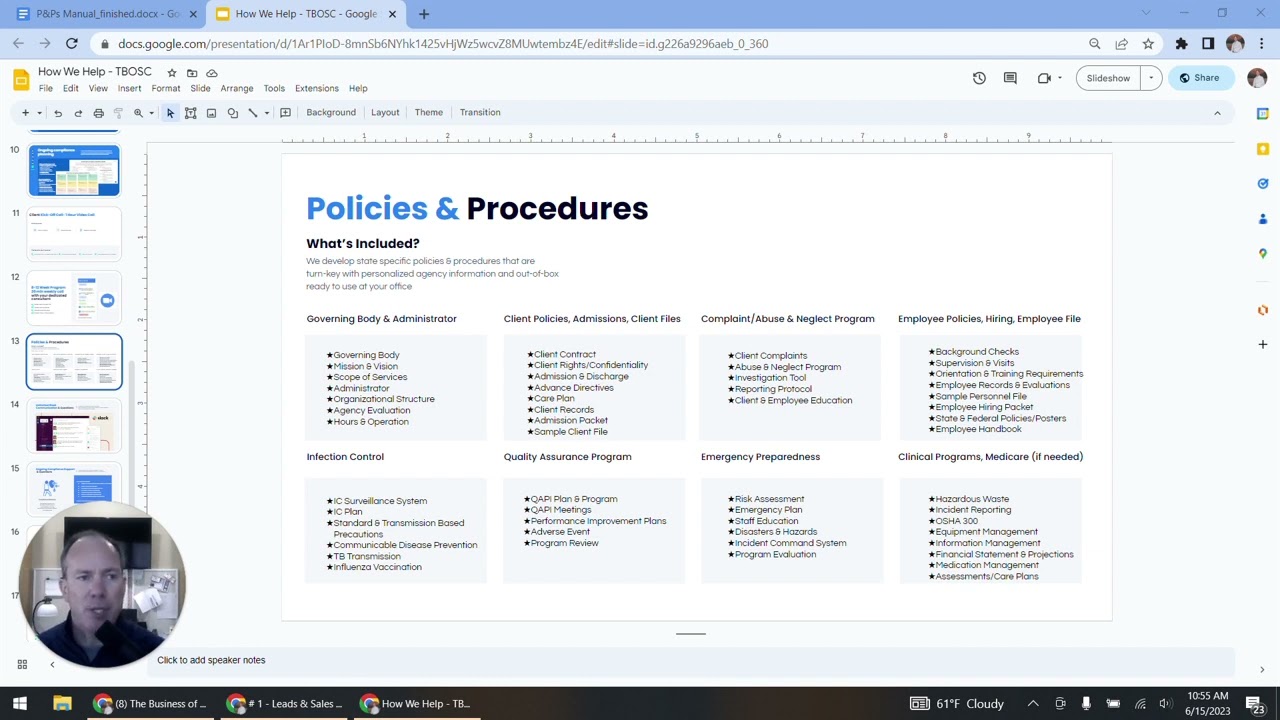
Task: Click the undo arrow in the toolbar
Action: 58,113
